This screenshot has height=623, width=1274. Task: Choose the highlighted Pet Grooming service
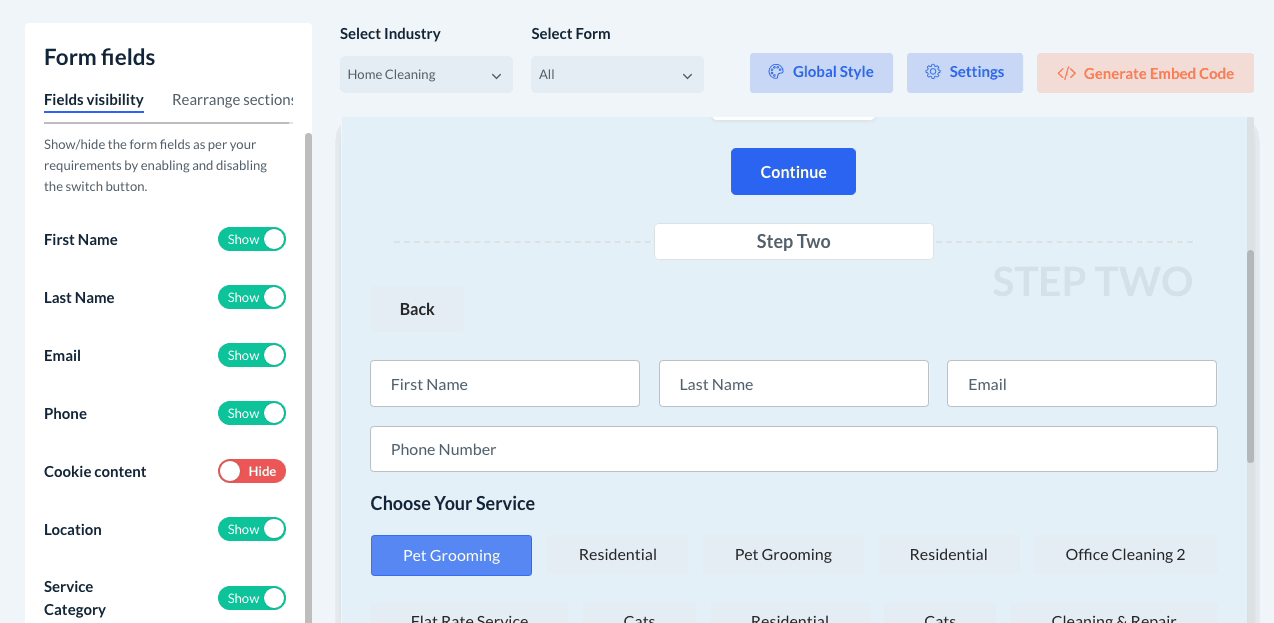coord(451,556)
